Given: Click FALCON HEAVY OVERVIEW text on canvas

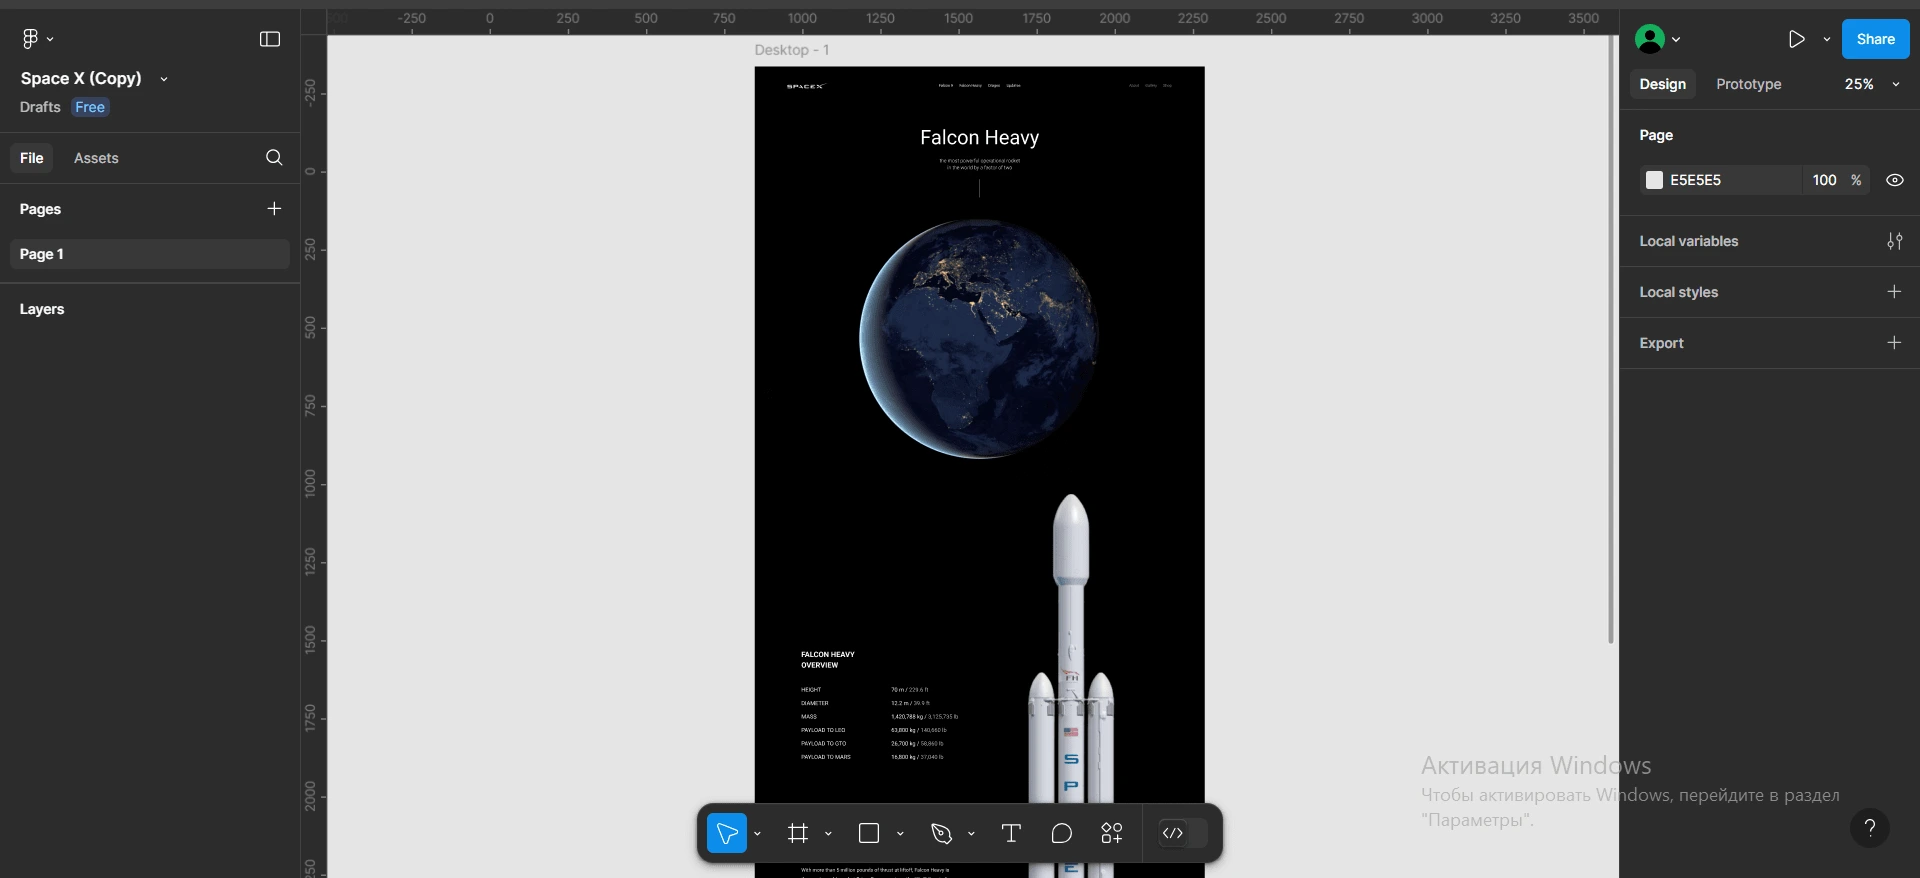Looking at the screenshot, I should coord(828,660).
